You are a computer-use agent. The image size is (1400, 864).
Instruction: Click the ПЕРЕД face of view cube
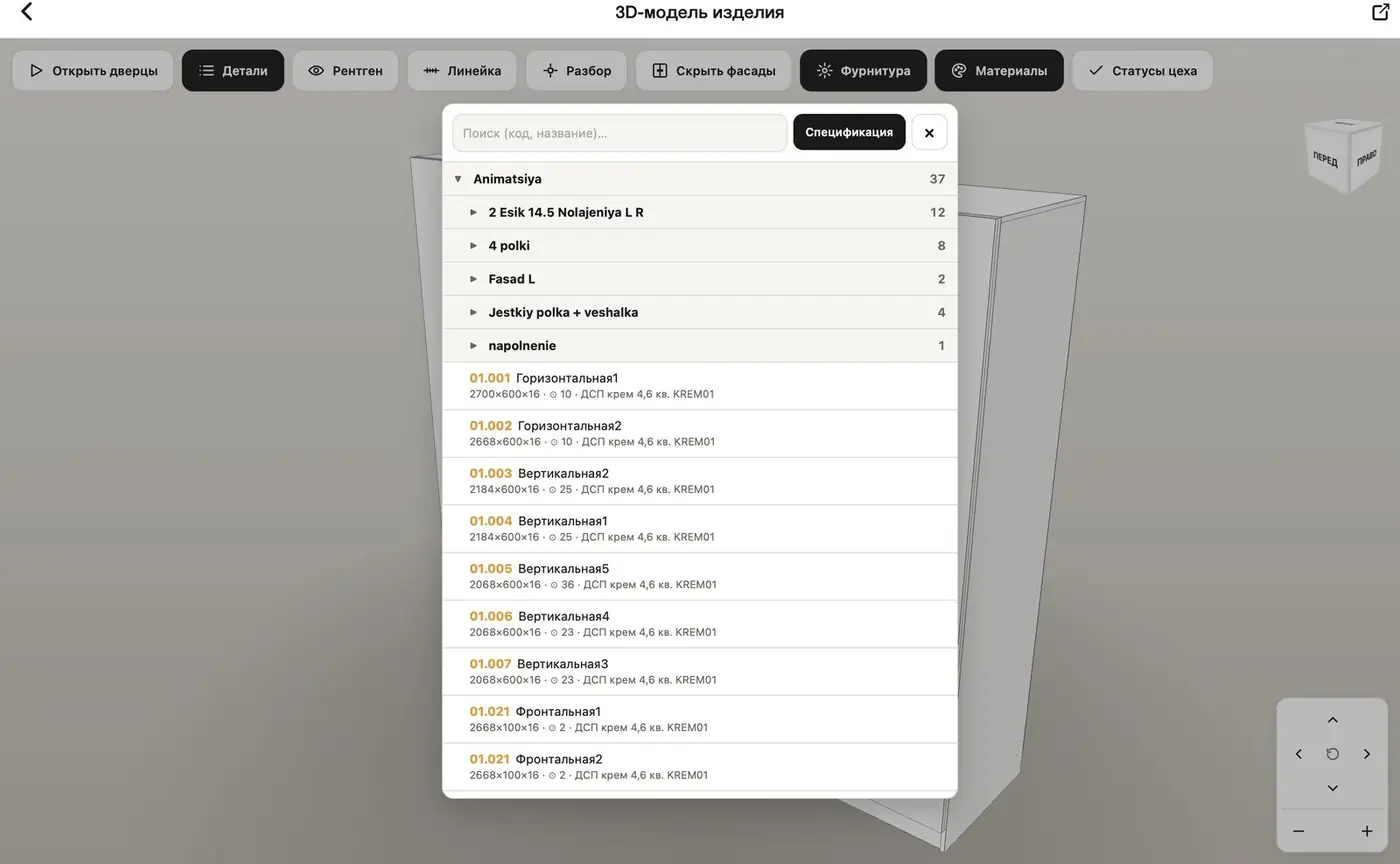point(1327,160)
